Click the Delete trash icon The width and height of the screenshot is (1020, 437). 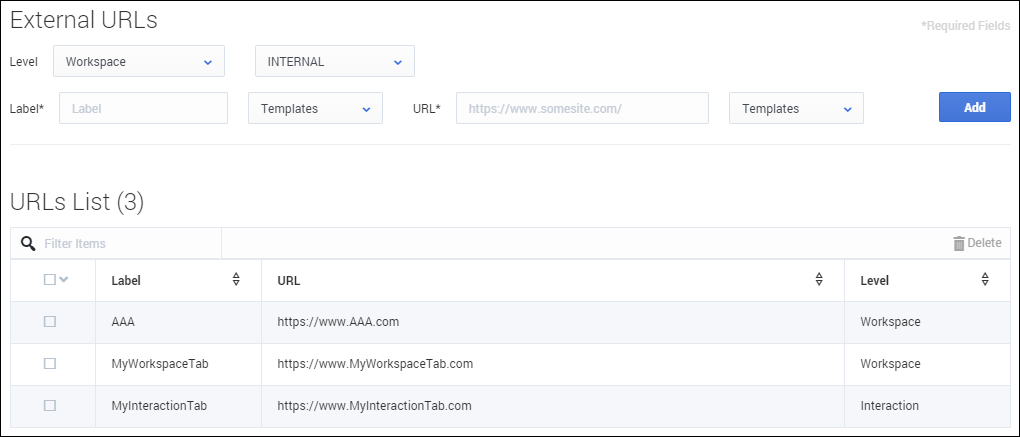tap(958, 243)
